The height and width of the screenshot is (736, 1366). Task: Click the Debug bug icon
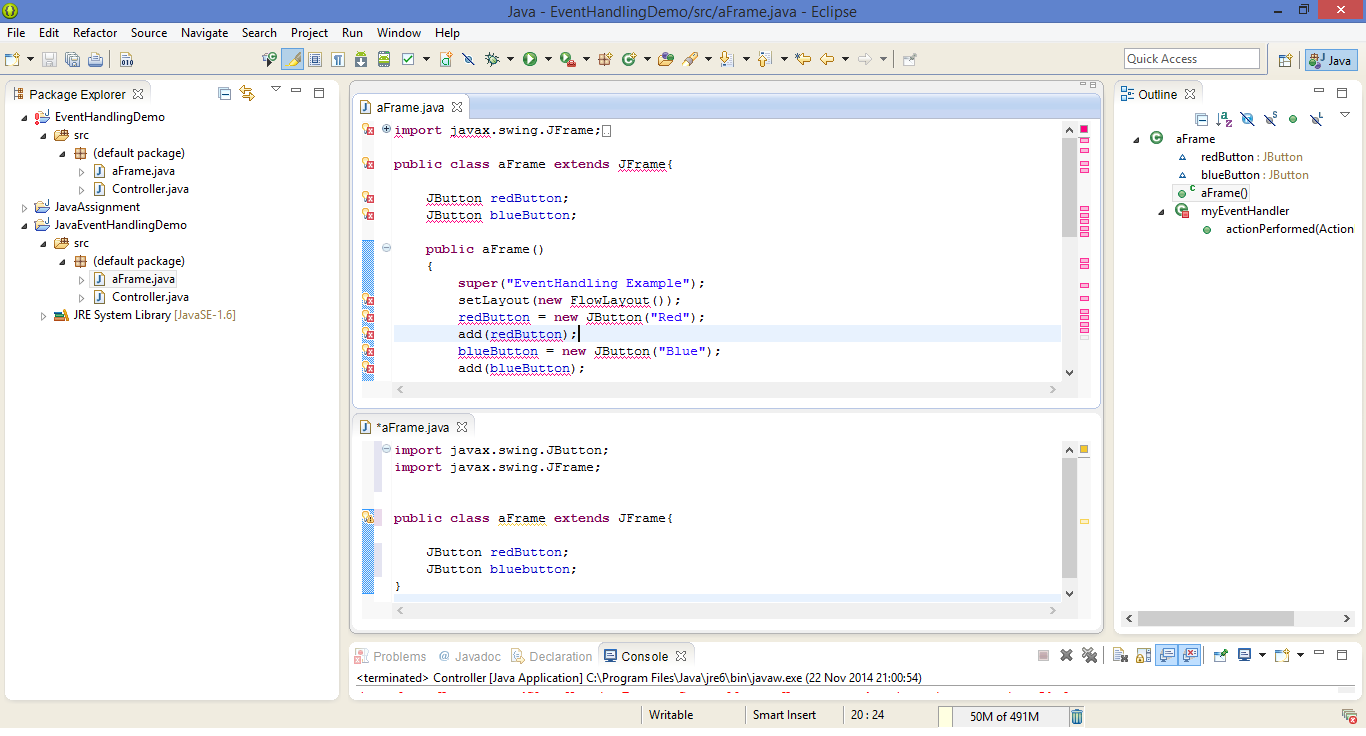492,59
